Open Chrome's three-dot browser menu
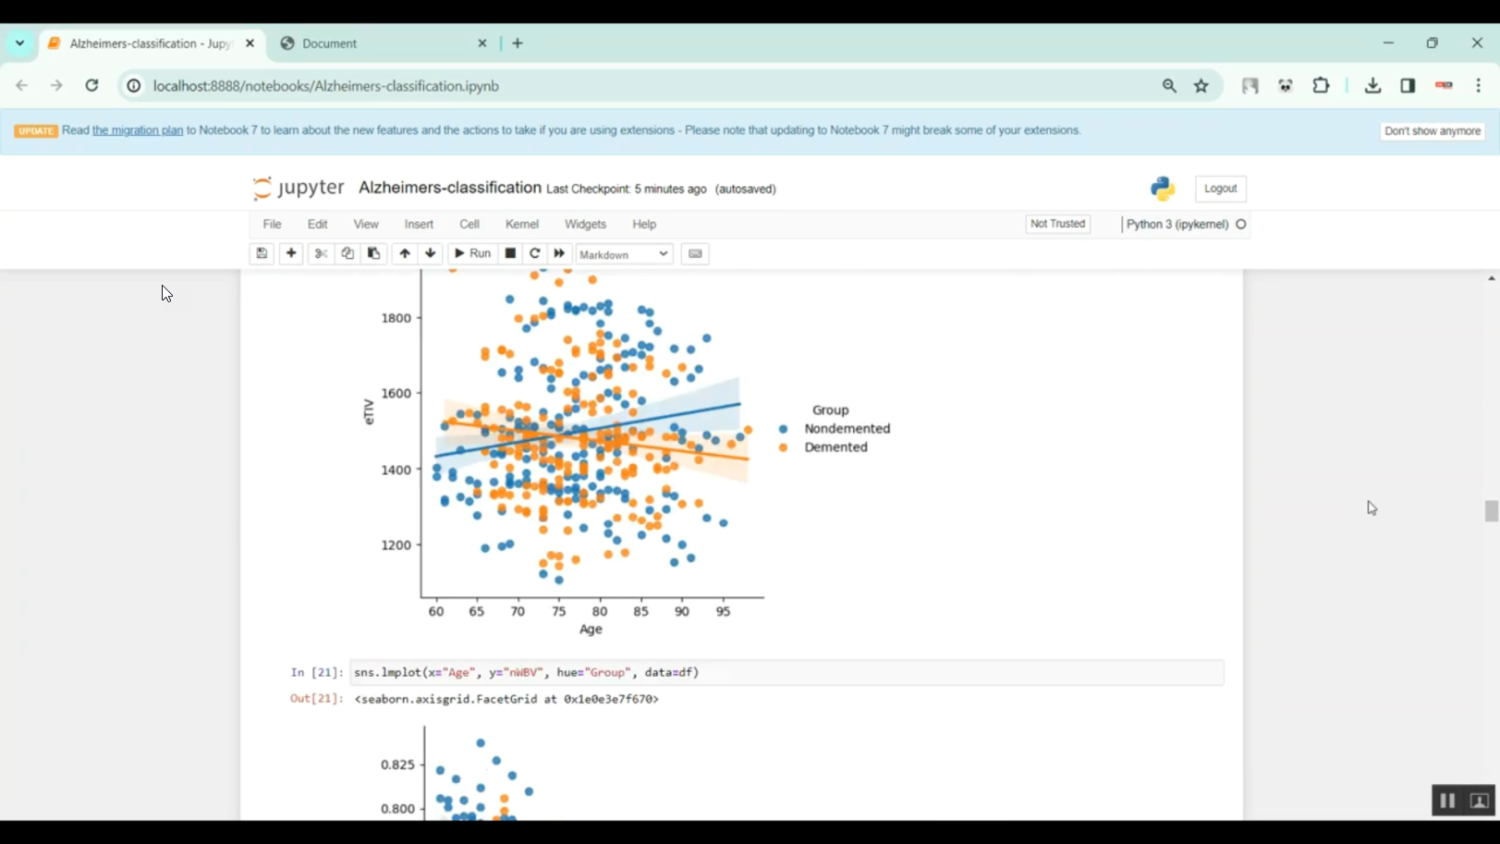The width and height of the screenshot is (1500, 844). [x=1478, y=86]
